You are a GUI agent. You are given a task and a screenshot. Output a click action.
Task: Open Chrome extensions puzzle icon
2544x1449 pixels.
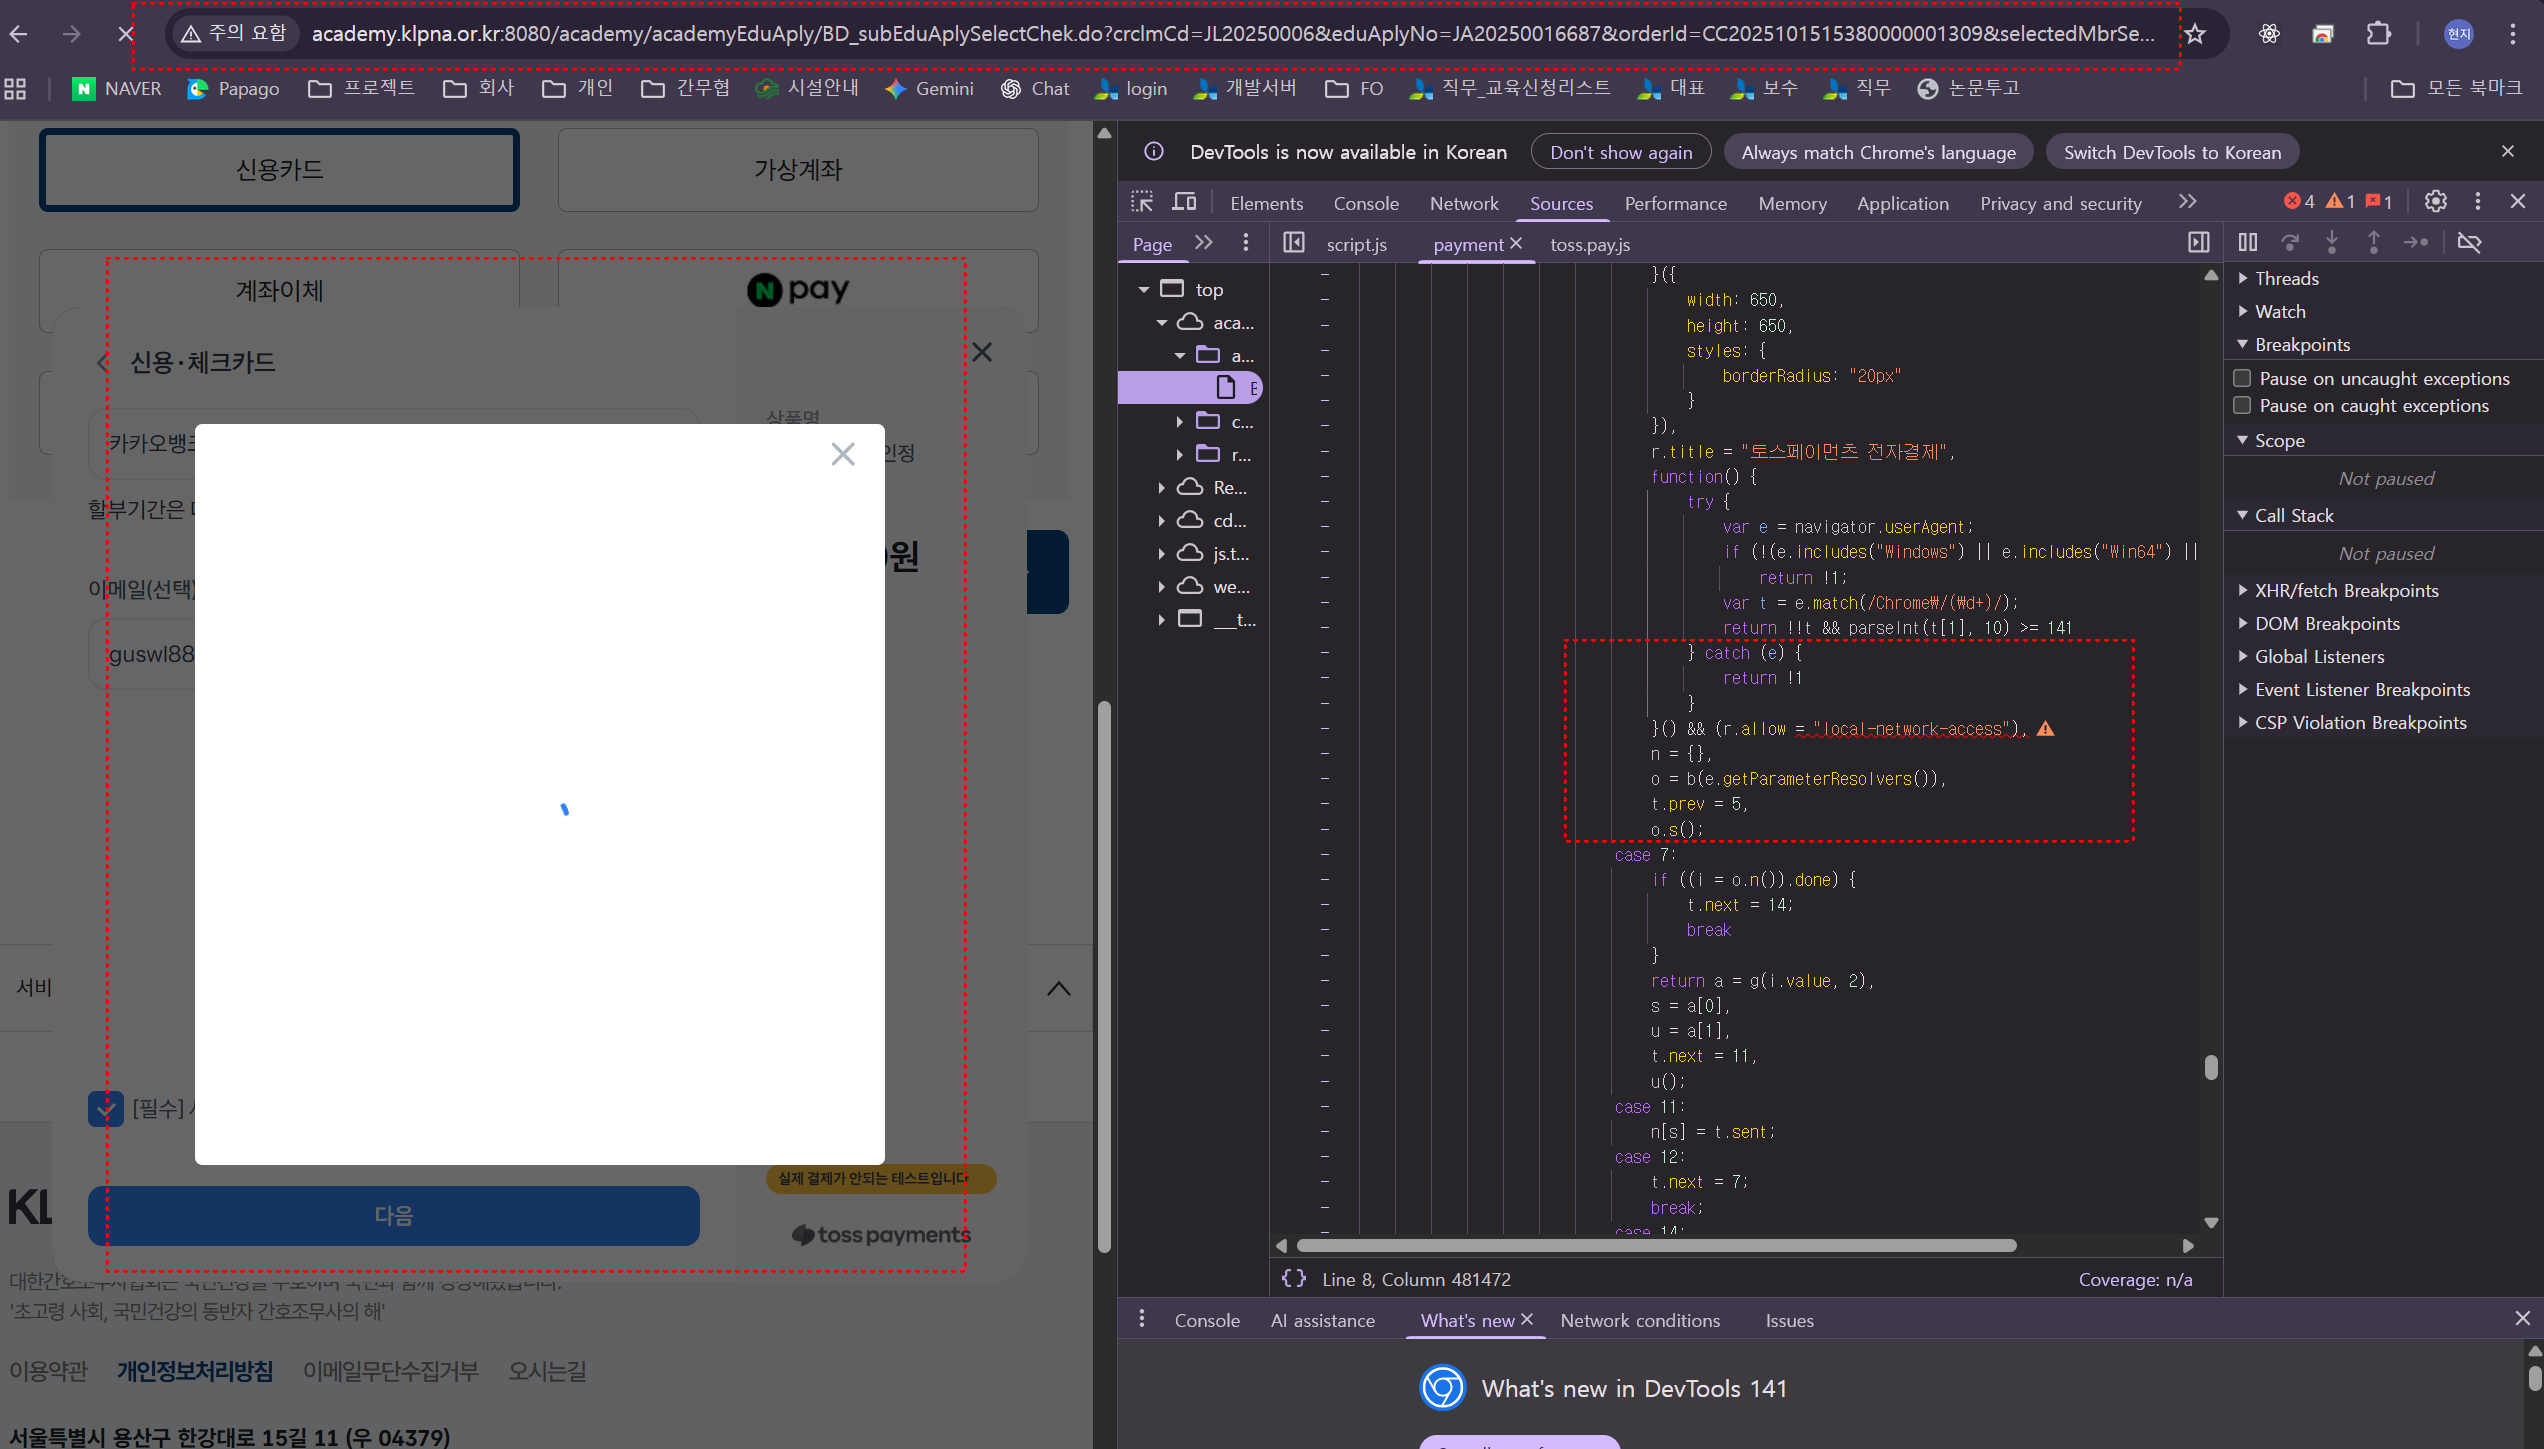[2378, 34]
